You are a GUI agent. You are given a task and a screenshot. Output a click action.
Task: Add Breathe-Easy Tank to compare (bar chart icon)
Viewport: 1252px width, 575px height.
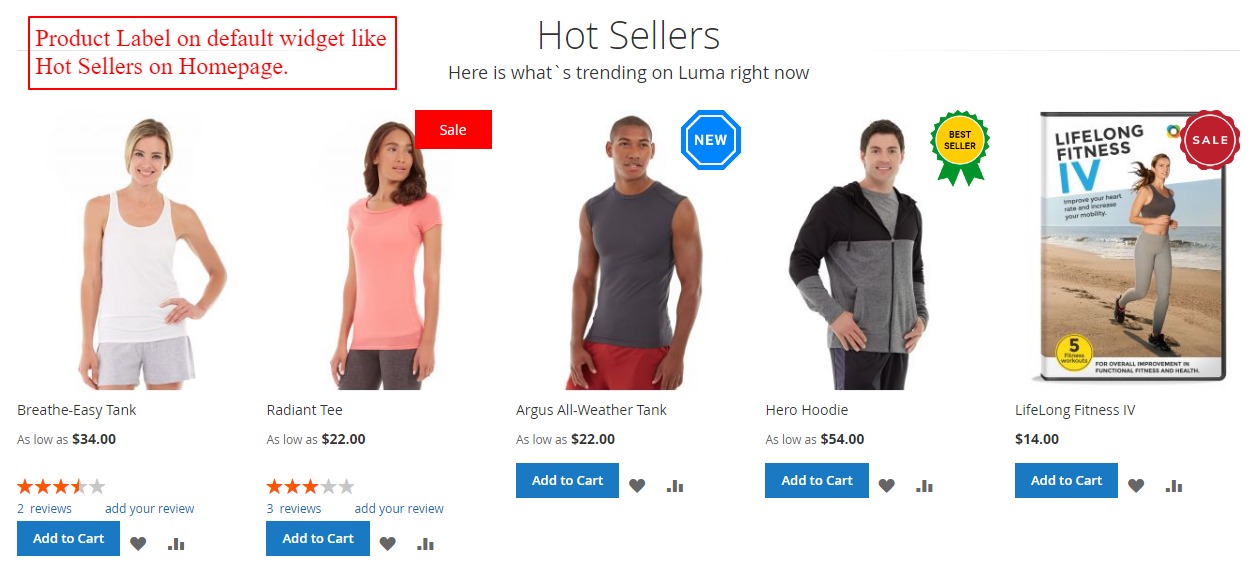(176, 544)
